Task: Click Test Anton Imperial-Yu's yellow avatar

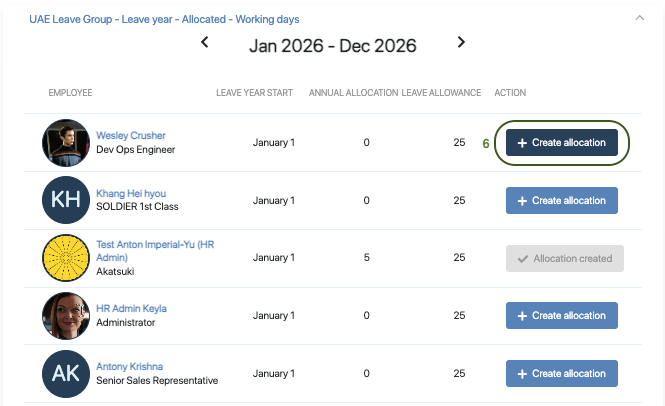Action: click(x=66, y=258)
